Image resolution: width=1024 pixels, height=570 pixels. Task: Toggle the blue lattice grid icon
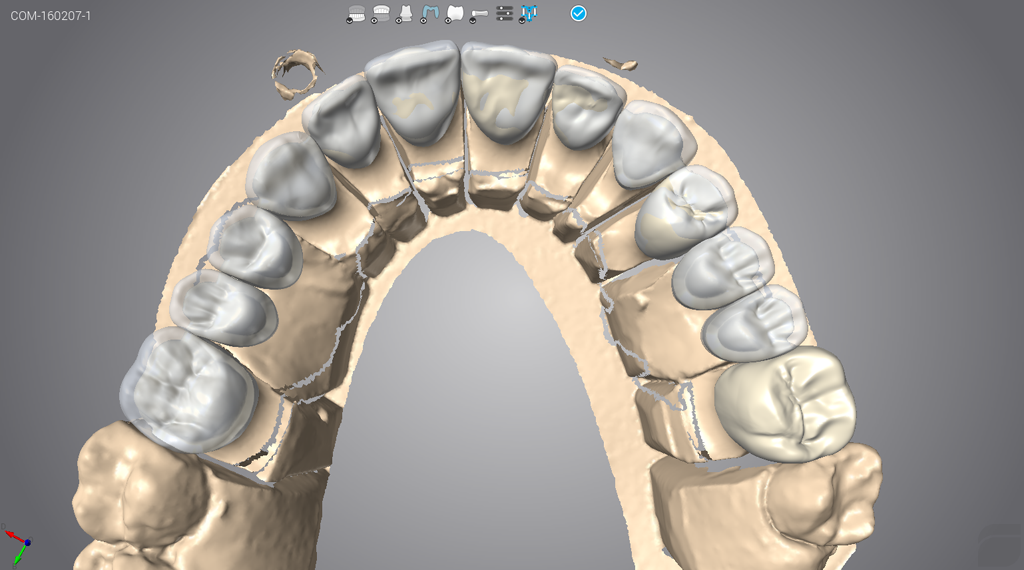[x=528, y=13]
